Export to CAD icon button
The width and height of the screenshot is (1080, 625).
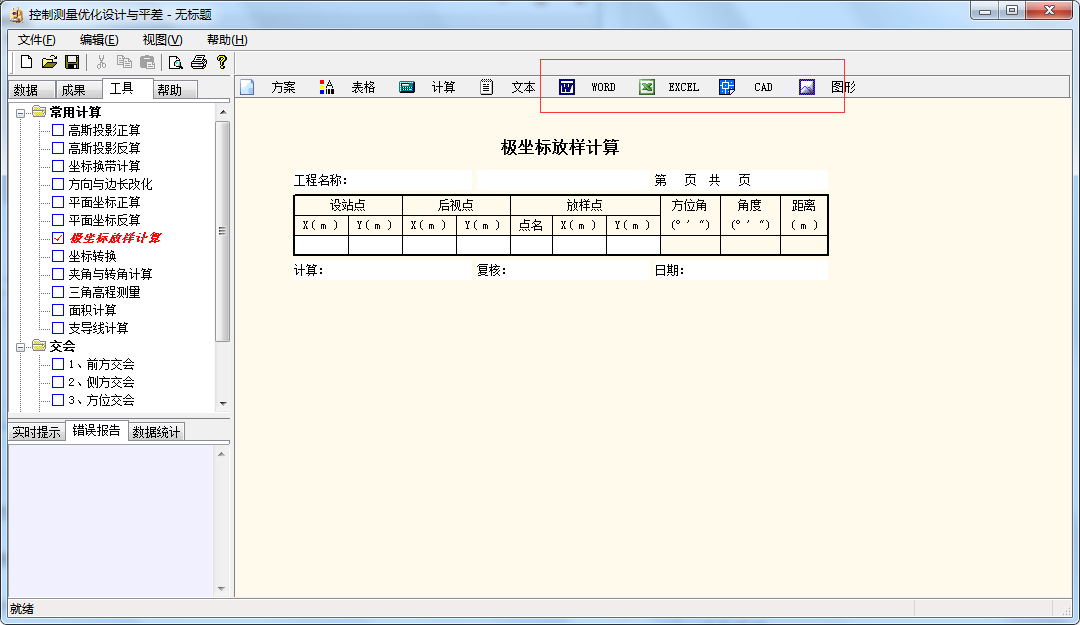click(x=727, y=87)
